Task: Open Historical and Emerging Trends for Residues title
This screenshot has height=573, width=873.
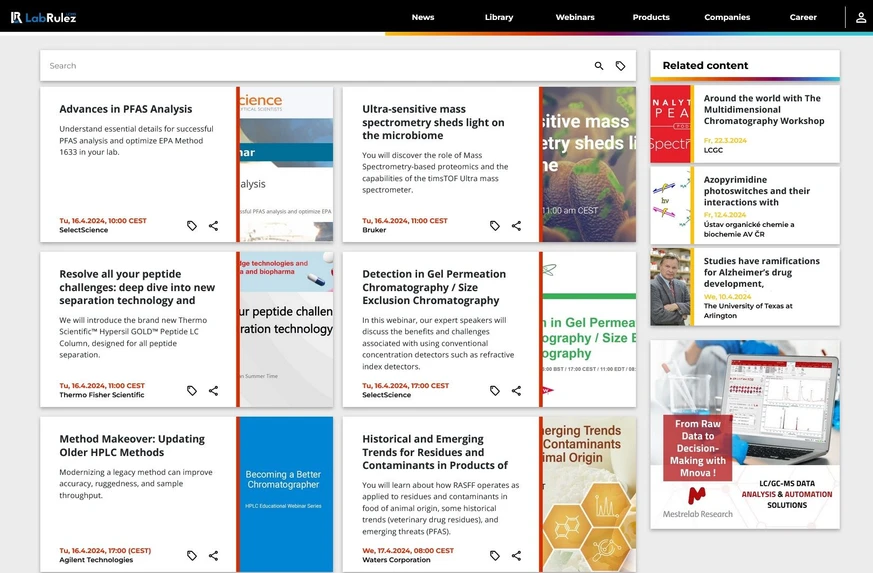Action: (x=435, y=452)
